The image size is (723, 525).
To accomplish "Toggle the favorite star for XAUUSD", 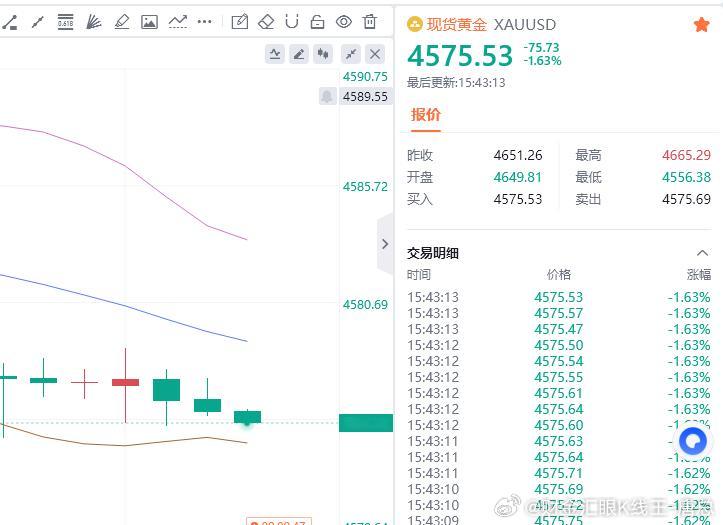I will click(701, 24).
